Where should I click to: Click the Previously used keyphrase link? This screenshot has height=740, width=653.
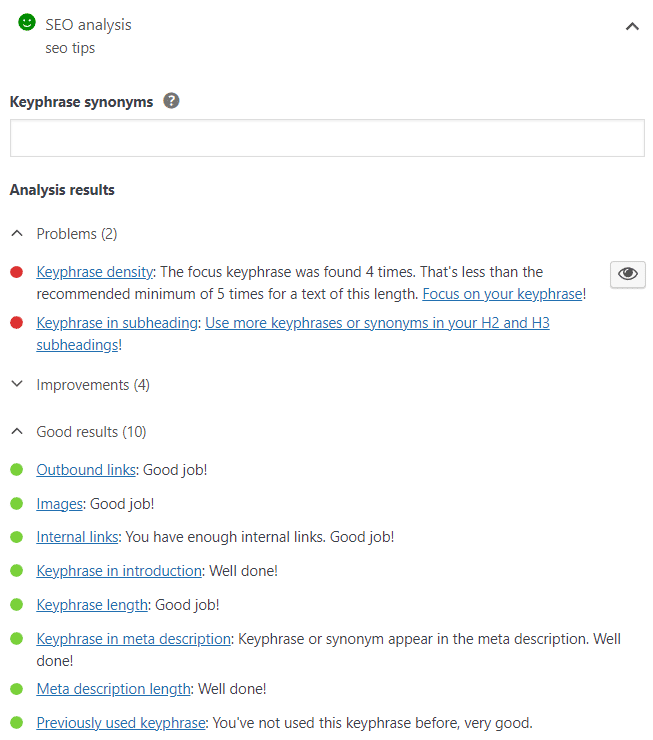(120, 723)
